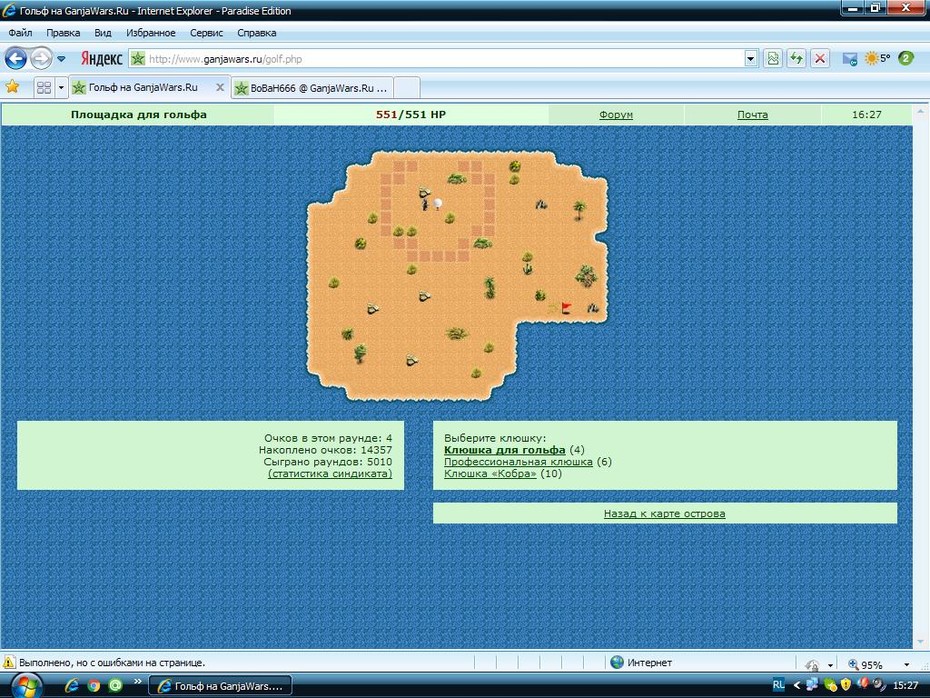Click the page vertical scrollbar down arrow
This screenshot has width=930, height=698.
(920, 642)
